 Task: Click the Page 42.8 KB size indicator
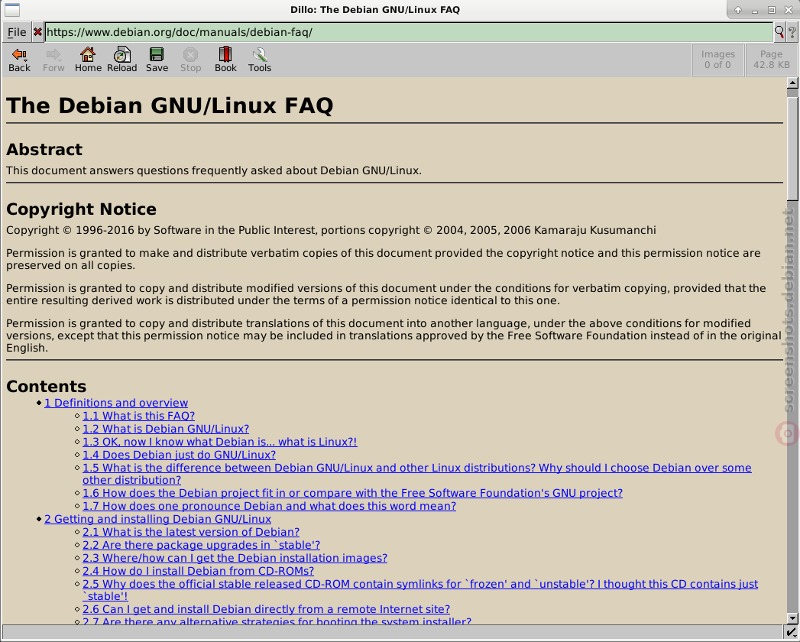pos(771,59)
